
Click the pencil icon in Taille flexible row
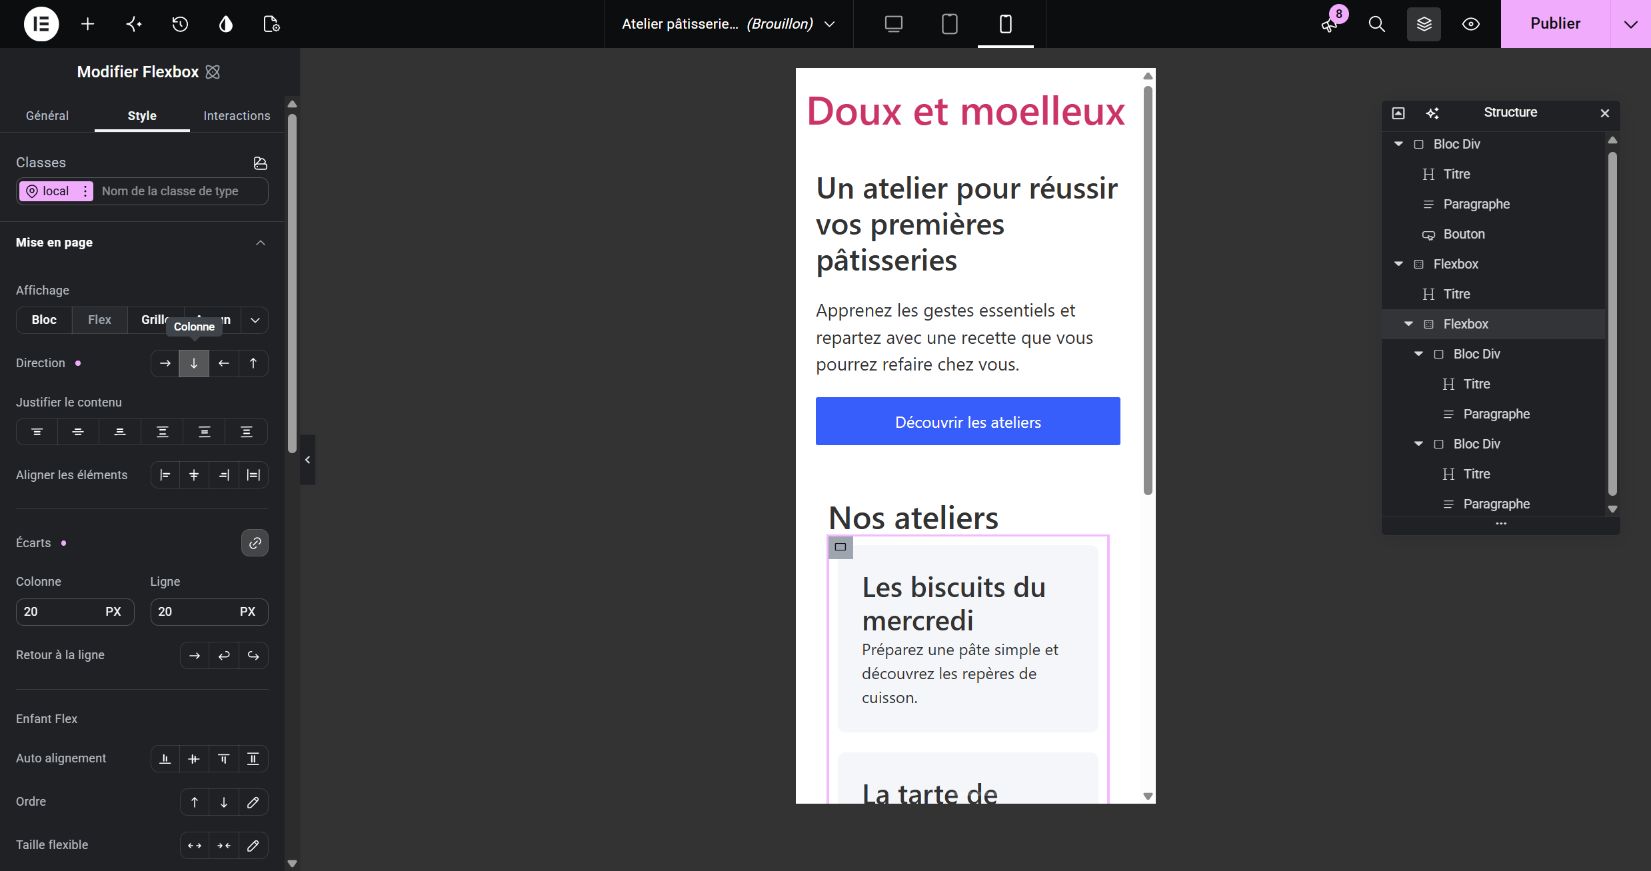tap(253, 846)
